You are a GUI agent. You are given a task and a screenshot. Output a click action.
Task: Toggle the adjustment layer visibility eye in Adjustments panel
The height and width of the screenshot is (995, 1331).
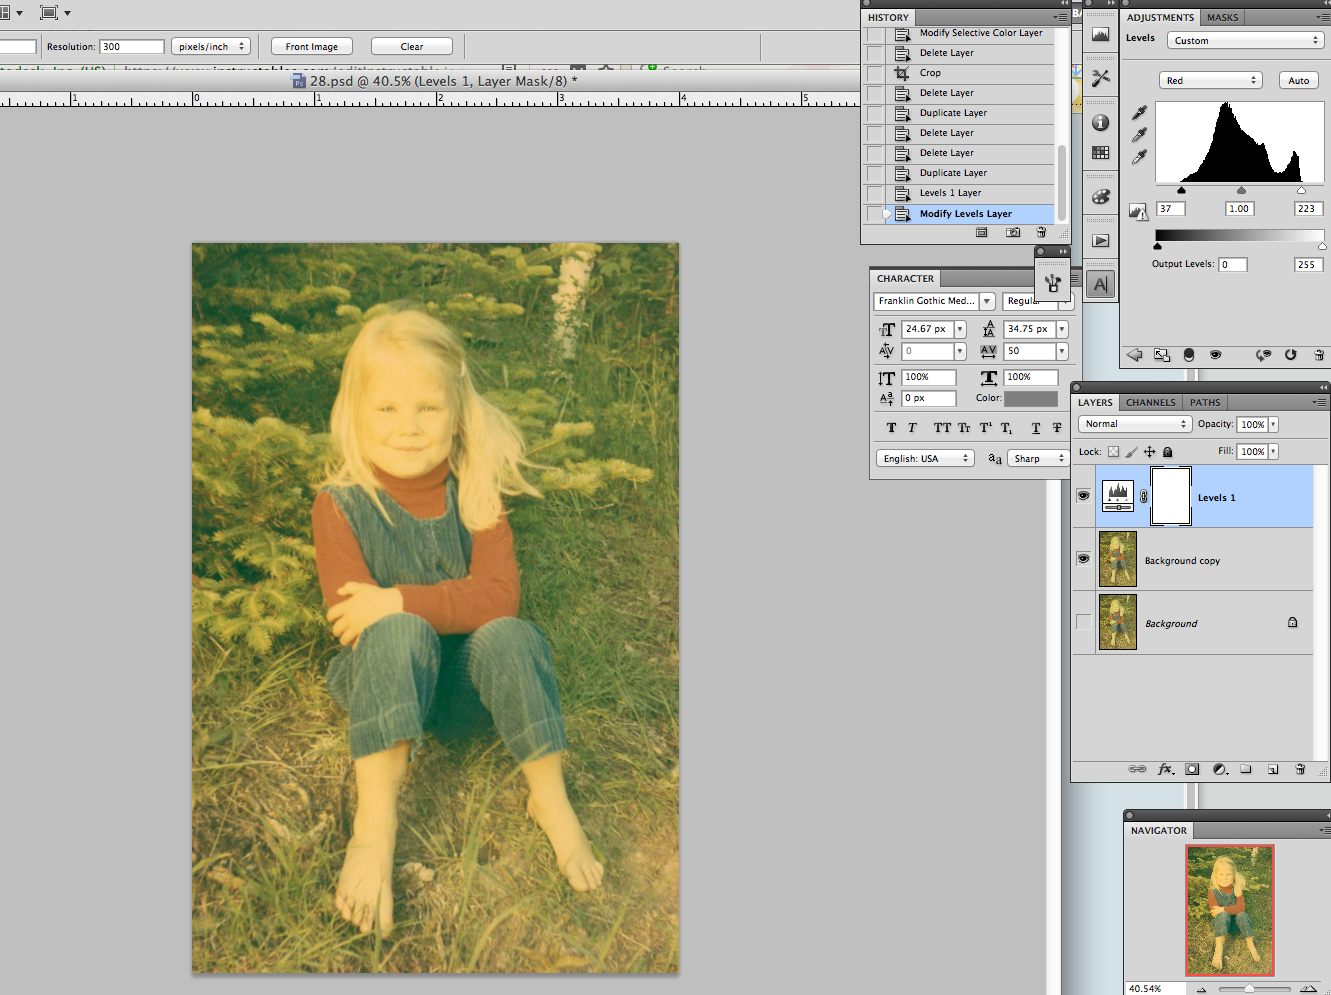point(1216,355)
